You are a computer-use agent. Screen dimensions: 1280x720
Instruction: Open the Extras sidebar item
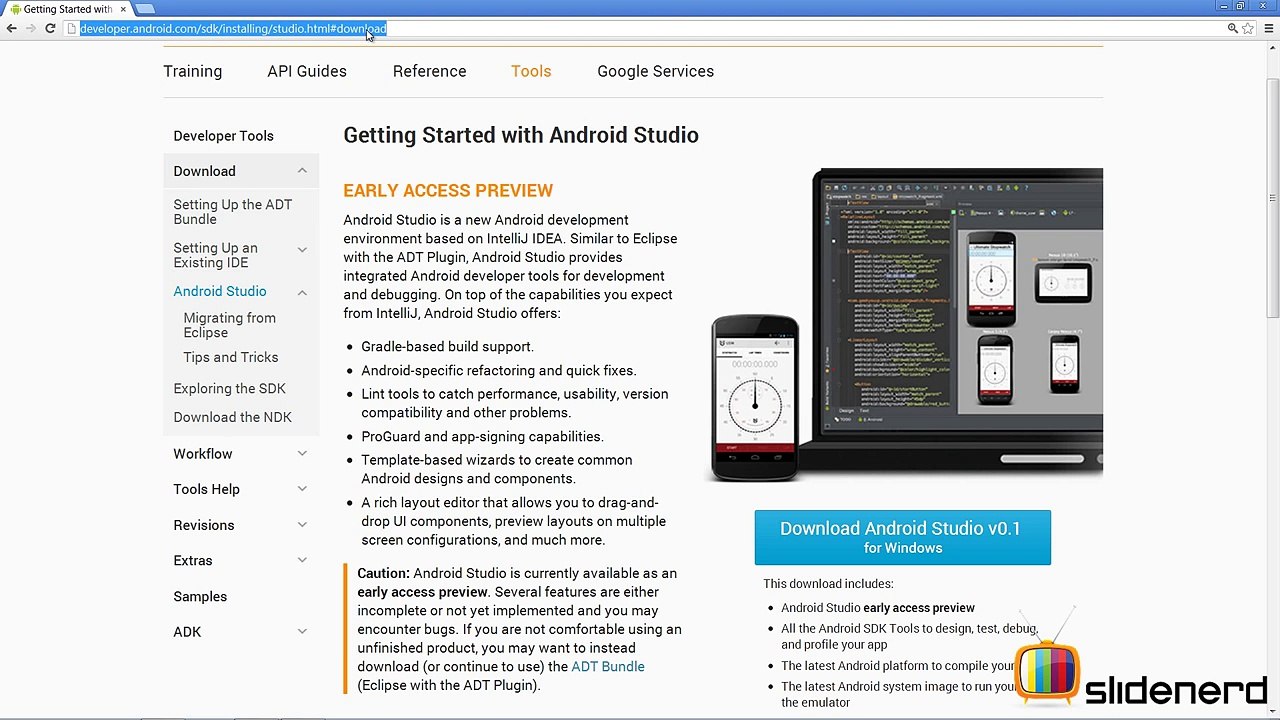click(193, 561)
